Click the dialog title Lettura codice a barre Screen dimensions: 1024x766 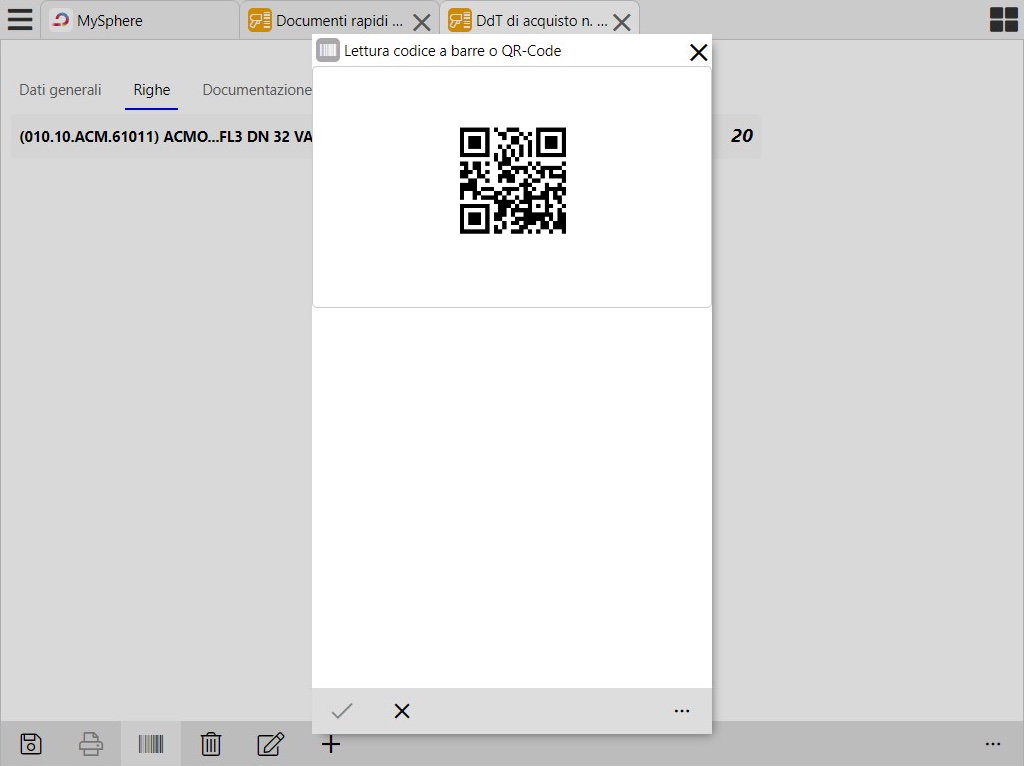point(453,51)
